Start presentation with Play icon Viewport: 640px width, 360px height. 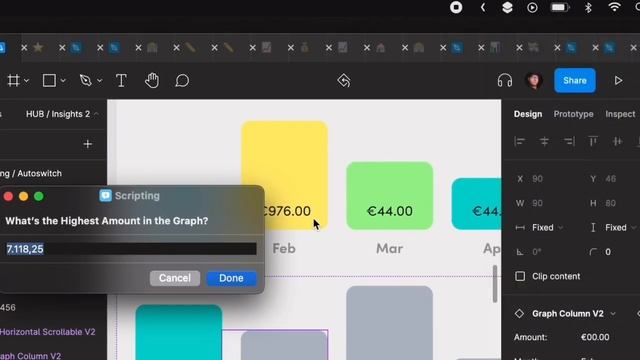point(618,80)
